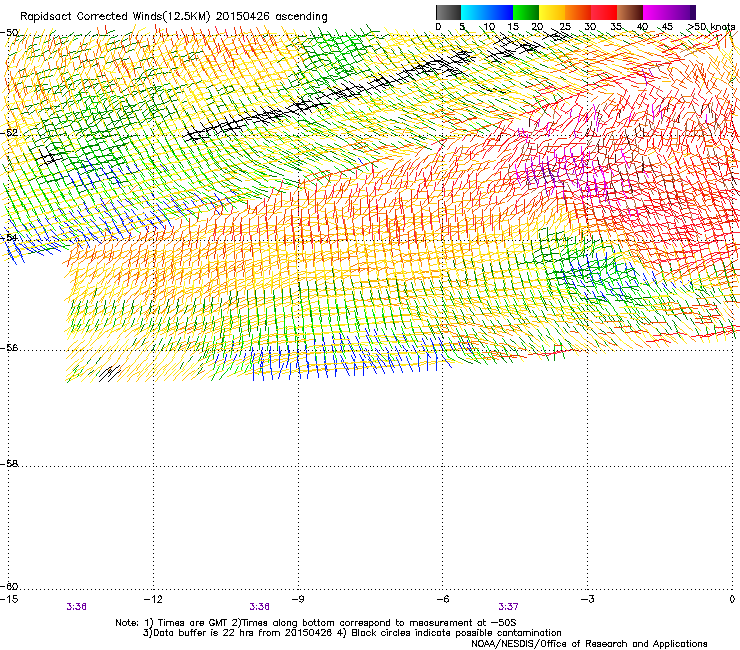Screen dimensions: 740x650
Task: Click the '-15' longitude axis label
Action: (9, 599)
